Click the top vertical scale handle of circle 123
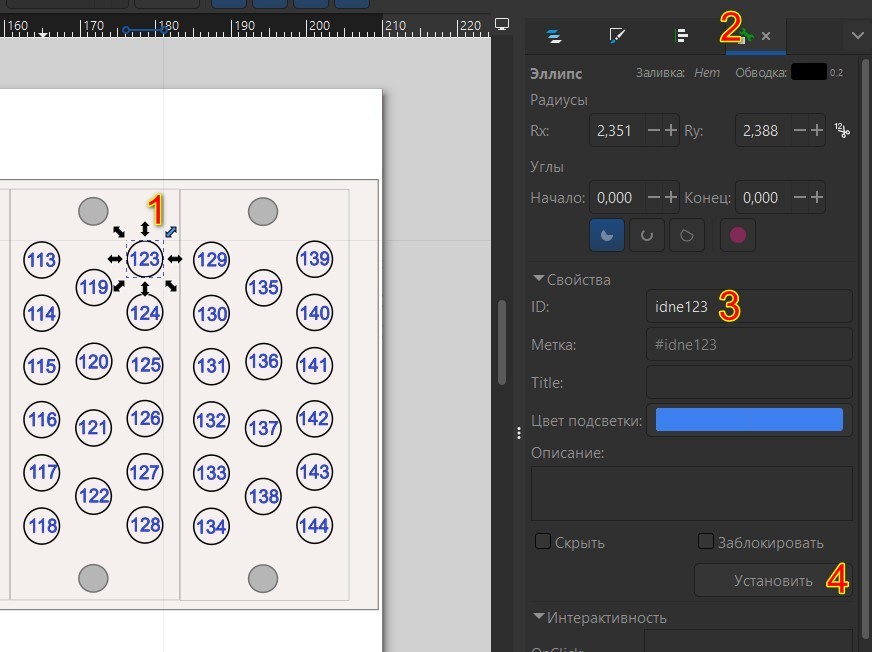This screenshot has height=652, width=872. [145, 229]
